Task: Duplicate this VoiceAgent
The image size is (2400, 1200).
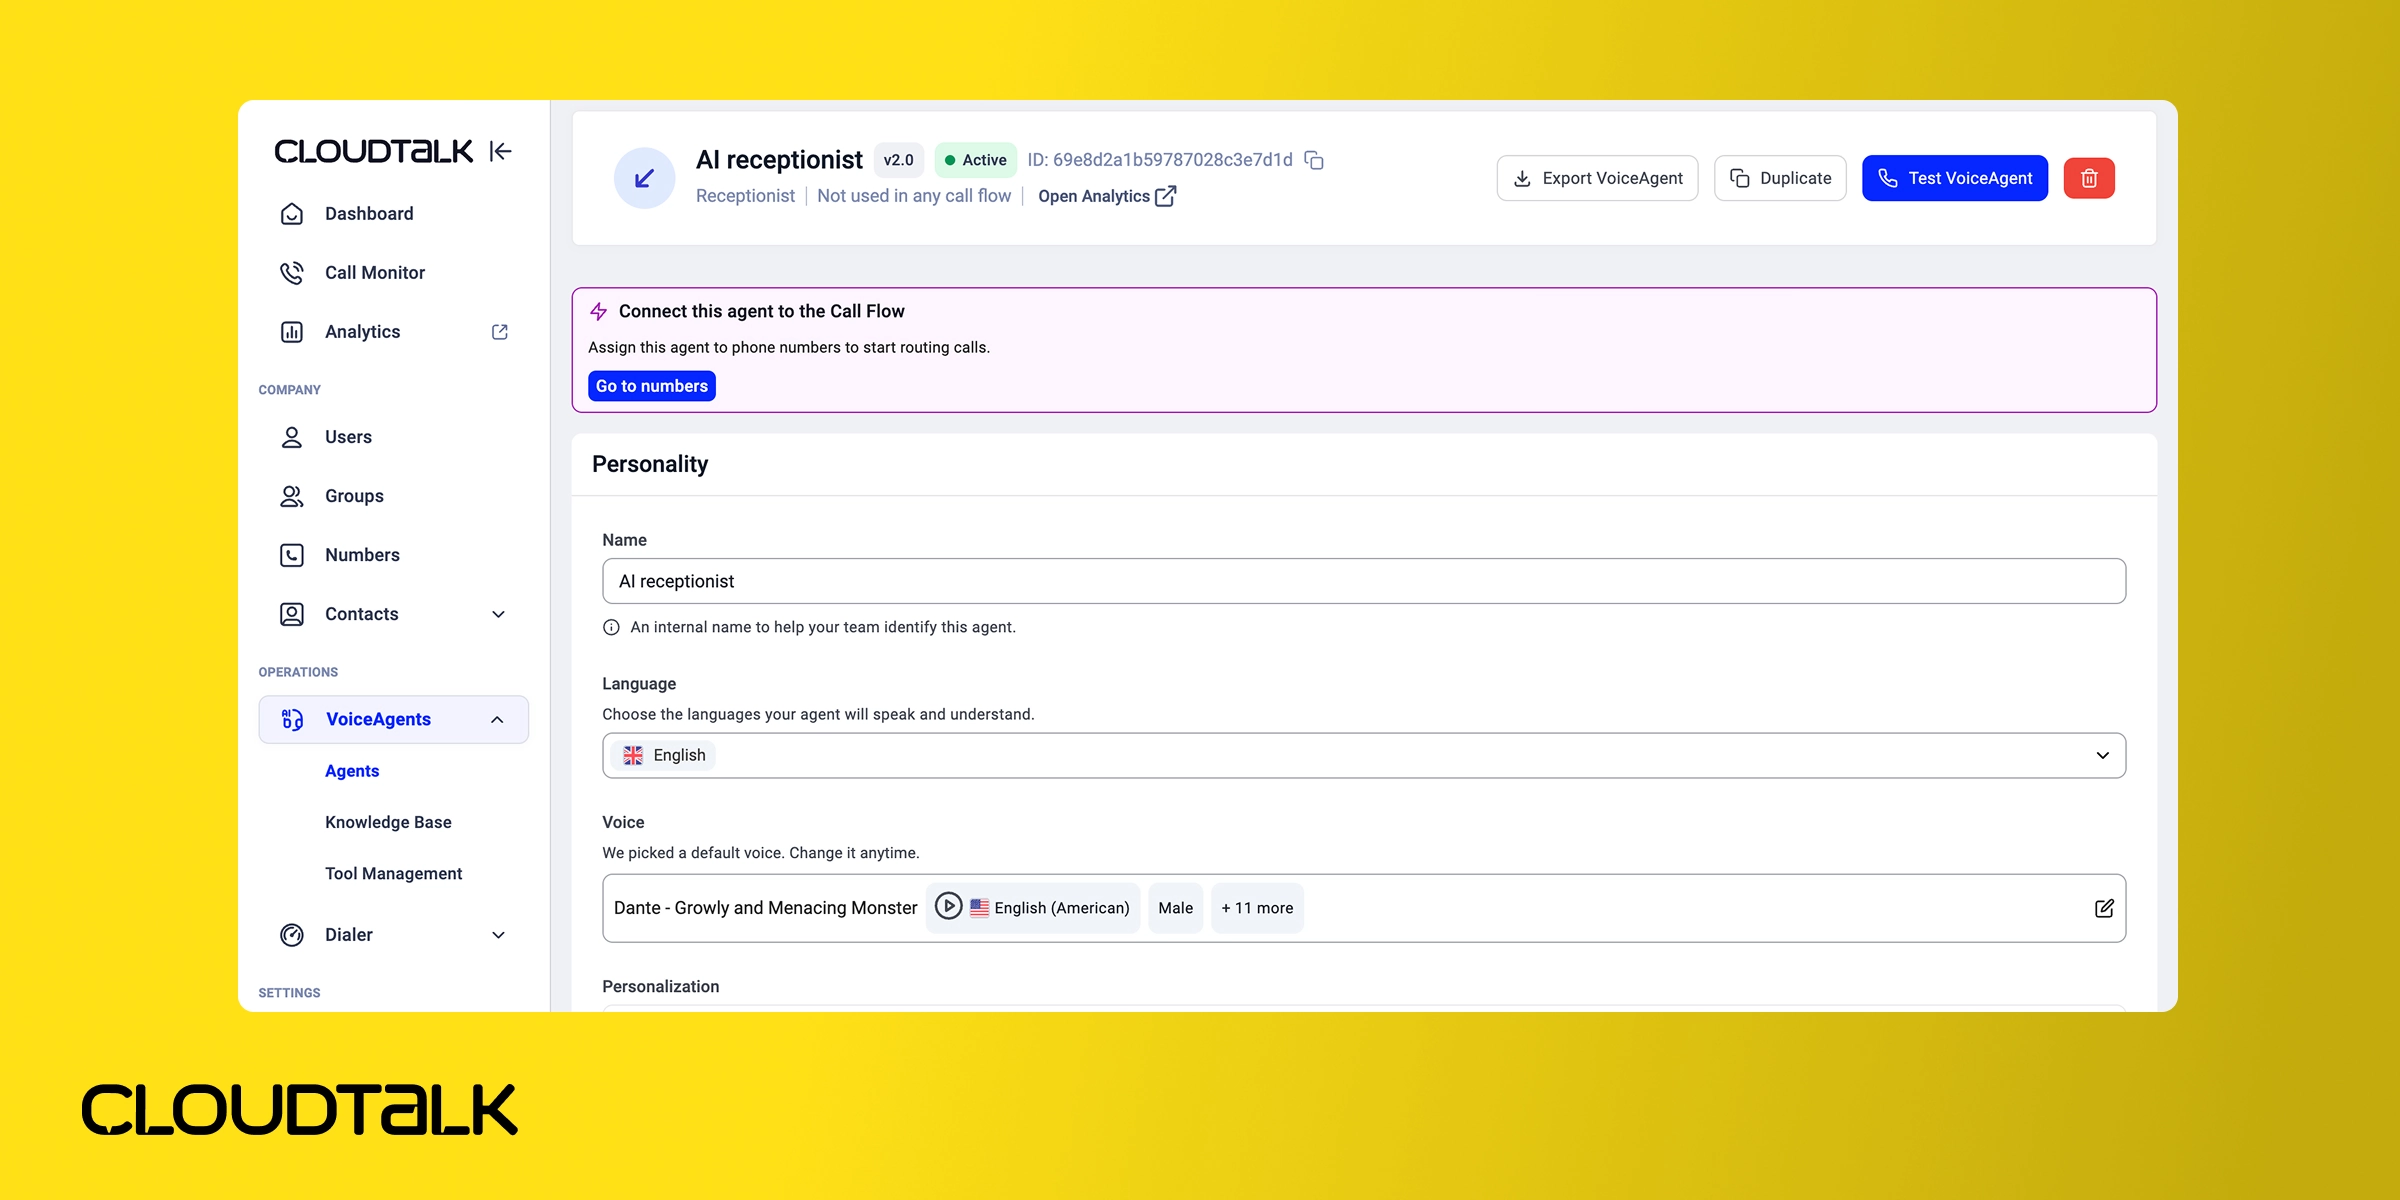Action: click(1780, 178)
